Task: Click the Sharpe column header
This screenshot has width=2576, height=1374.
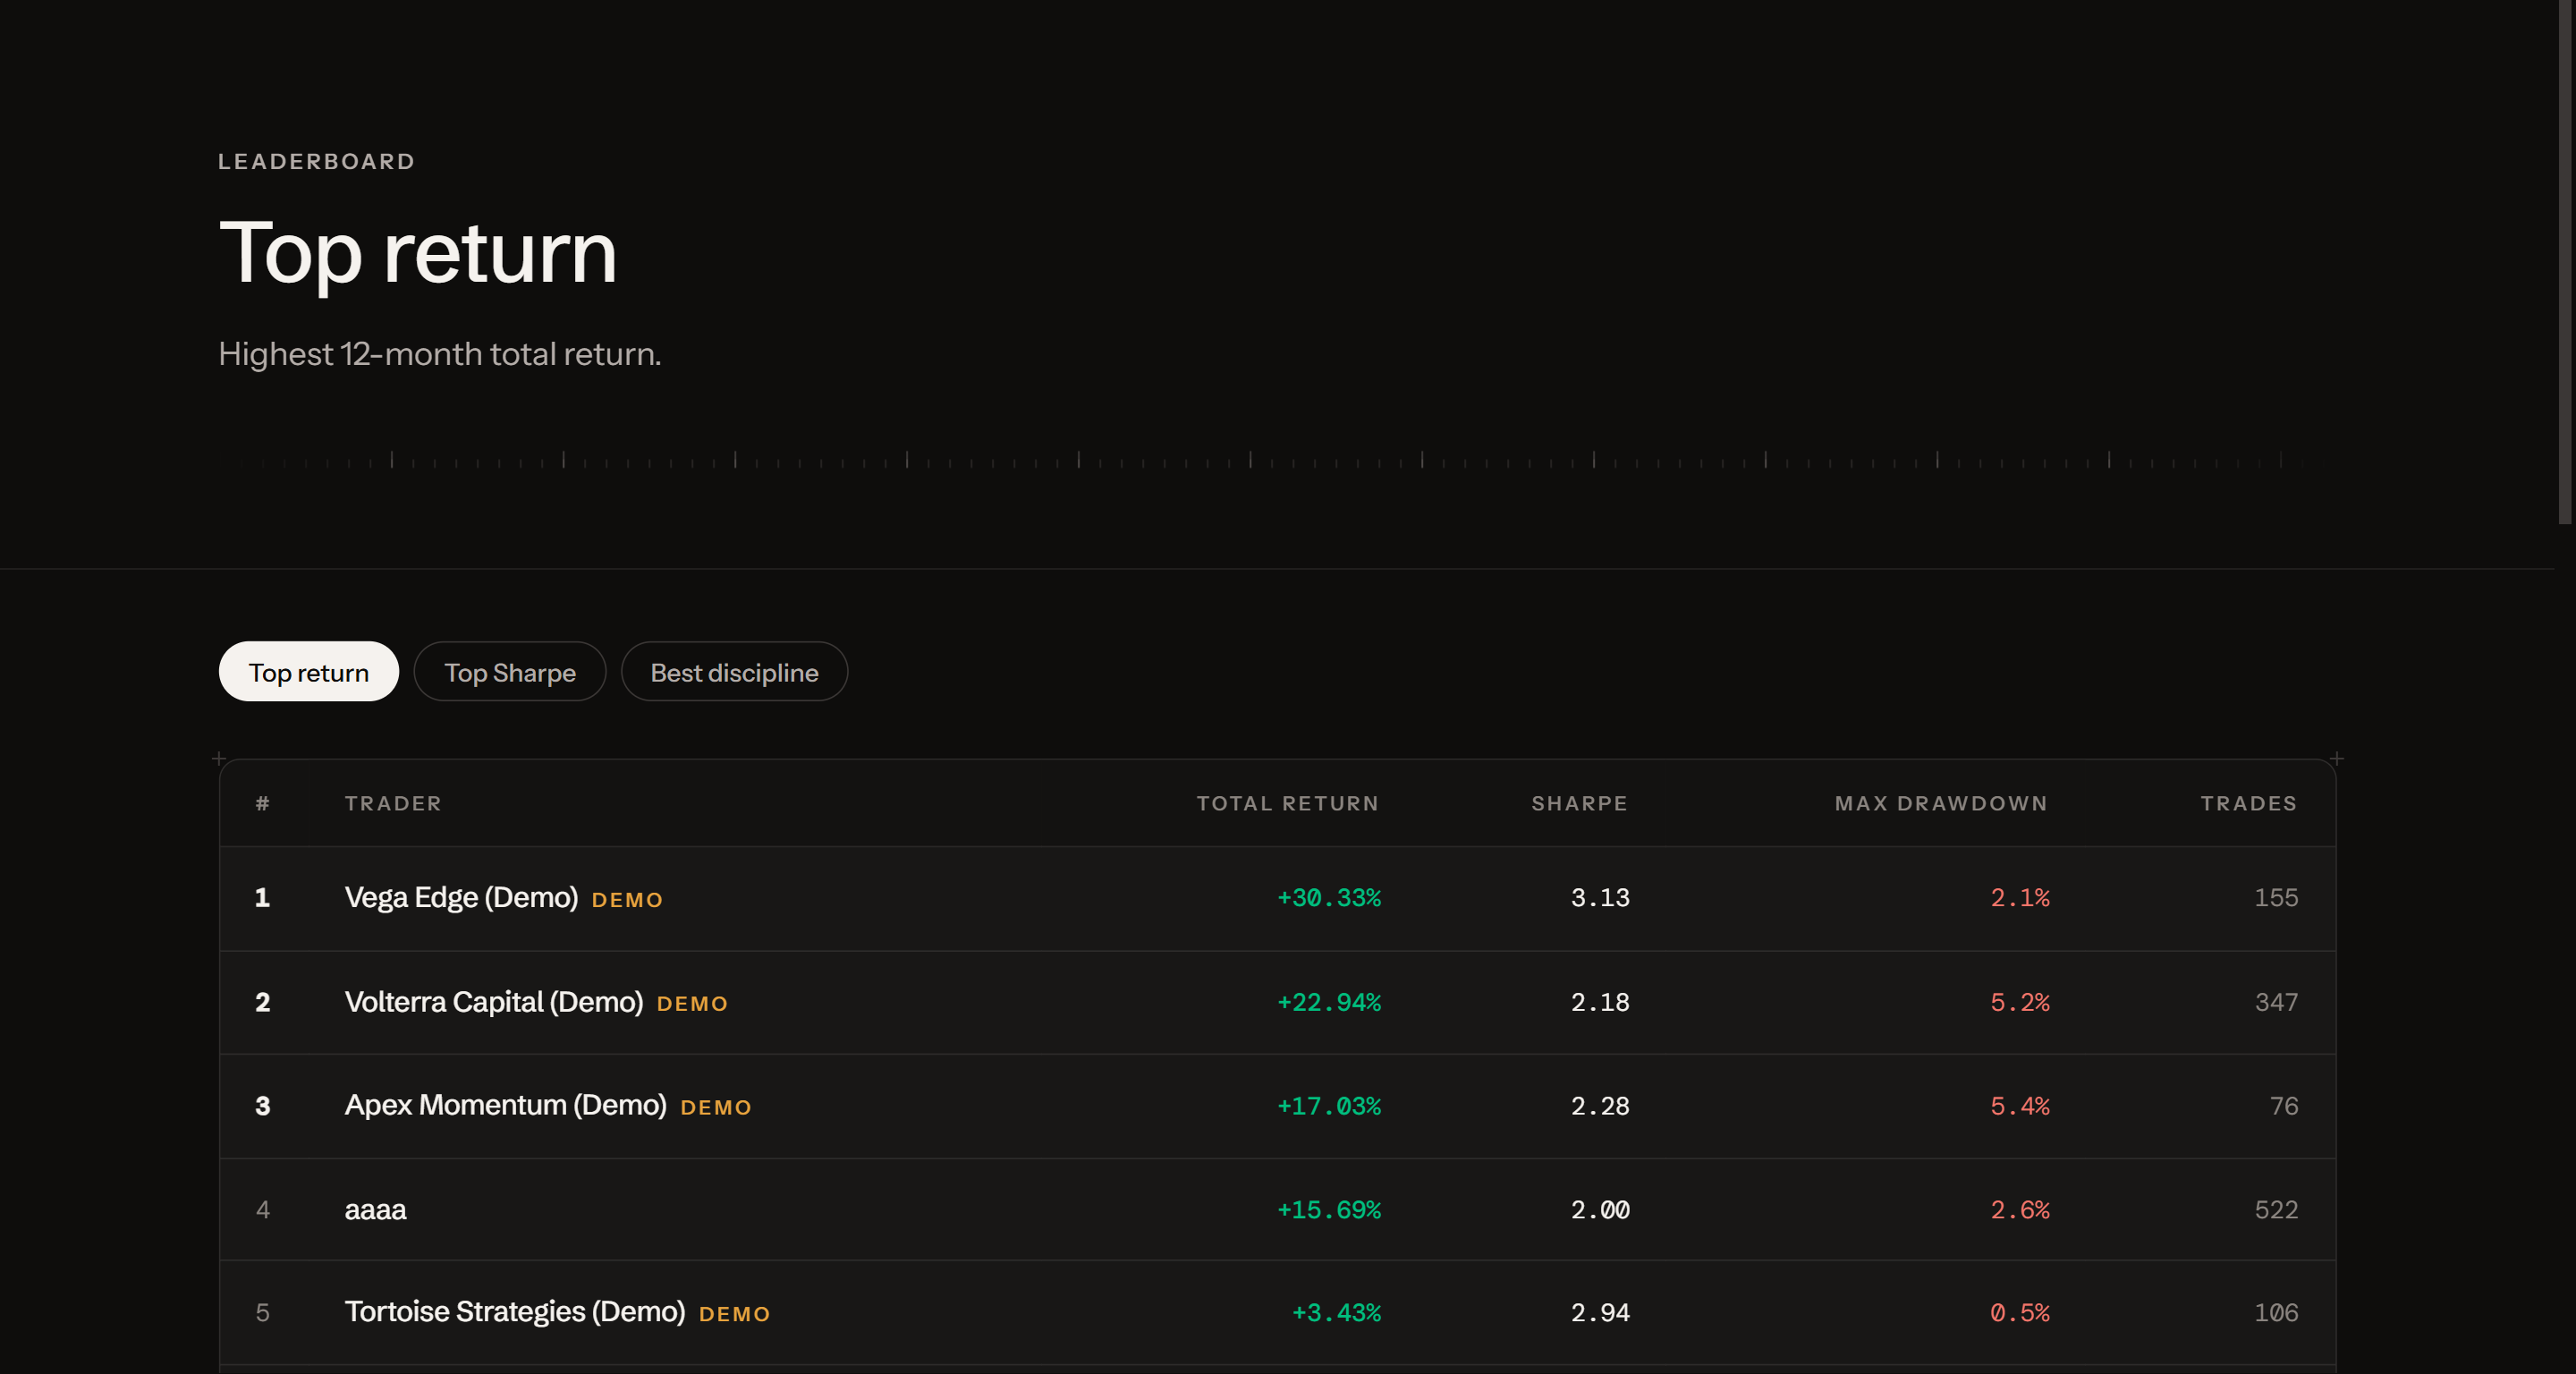Action: coord(1579,803)
